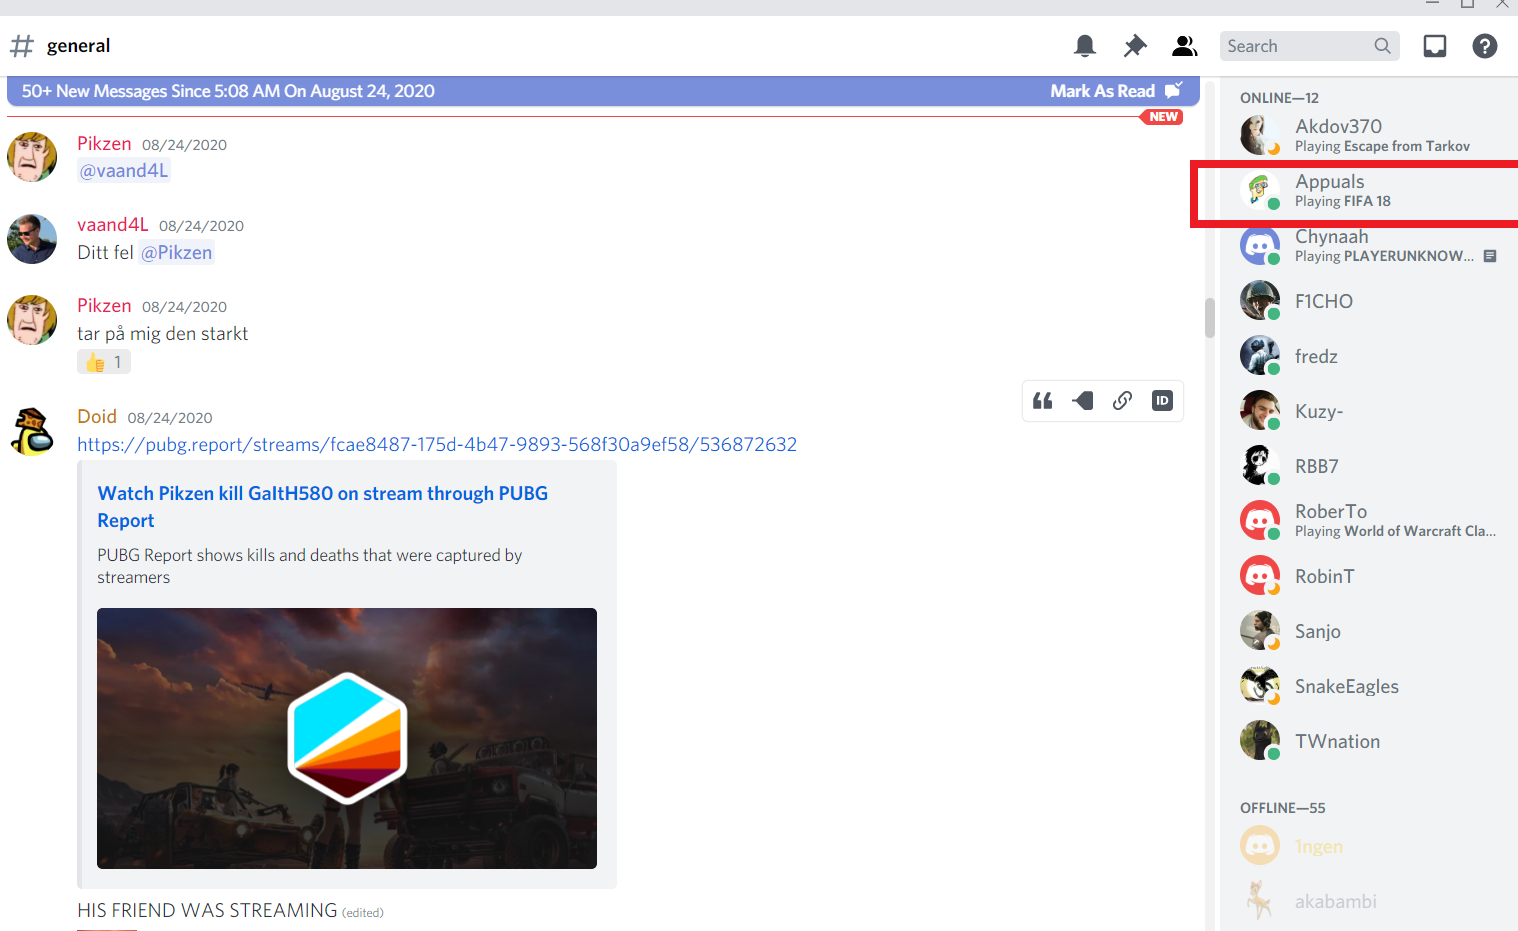Mark Doid's message as unread
Image resolution: width=1518 pixels, height=931 pixels.
tap(1081, 400)
